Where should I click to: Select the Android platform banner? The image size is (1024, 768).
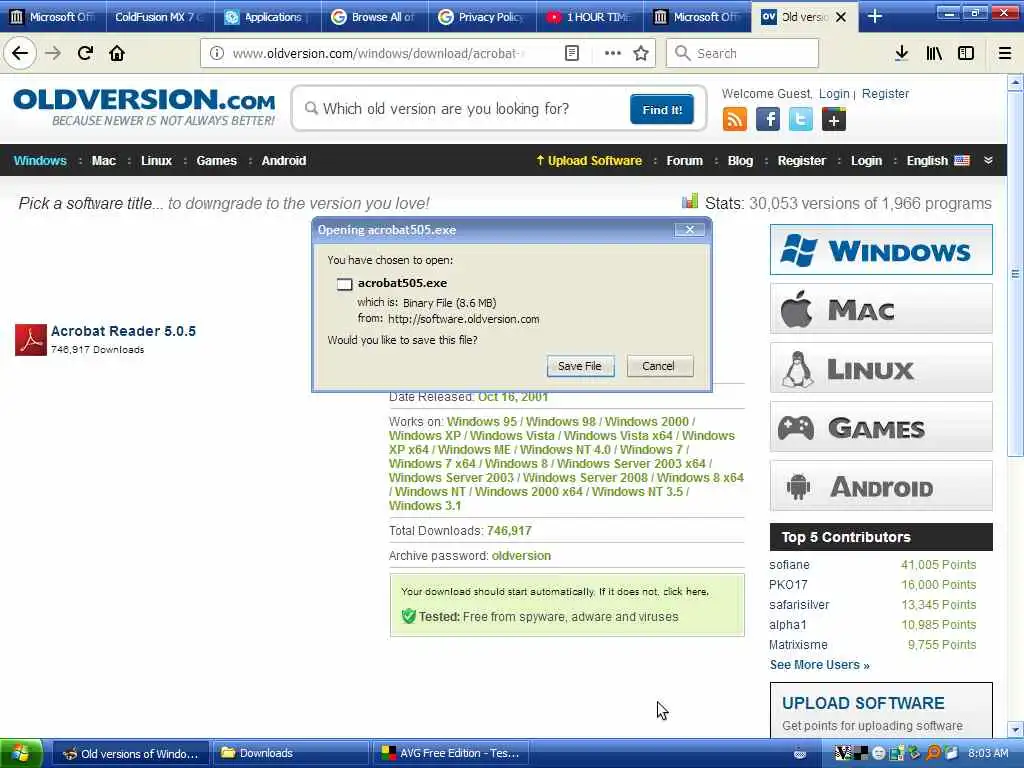pyautogui.click(x=881, y=486)
